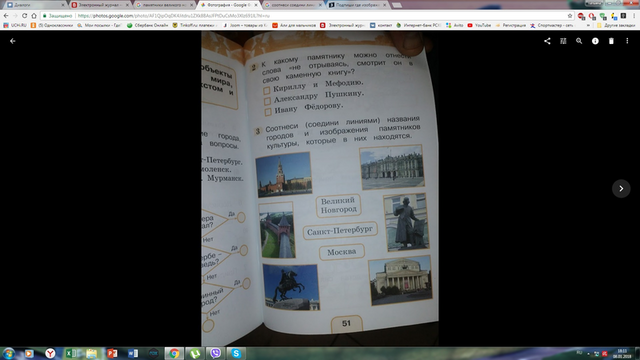
Task: Switch to the памятники великого Google search tab
Action: 164,5
